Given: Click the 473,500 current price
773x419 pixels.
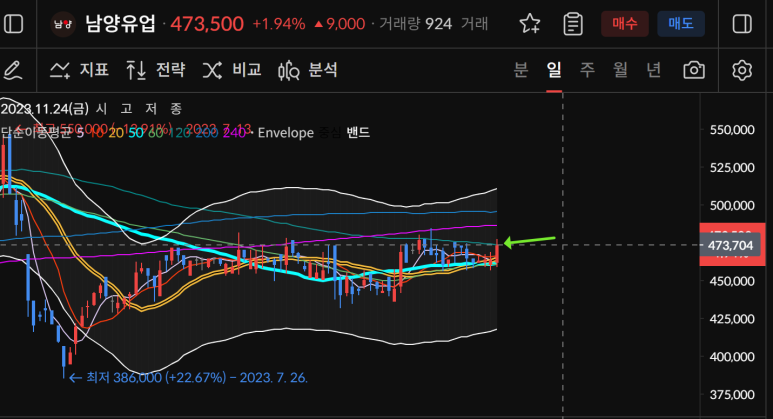Looking at the screenshot, I should point(207,24).
